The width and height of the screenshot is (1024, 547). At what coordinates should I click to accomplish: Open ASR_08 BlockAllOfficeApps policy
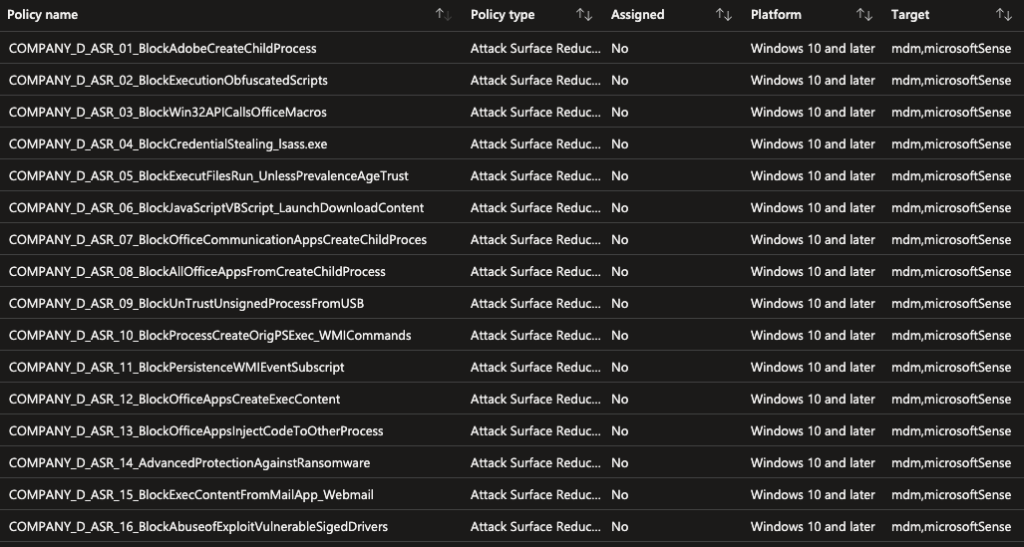tap(197, 272)
